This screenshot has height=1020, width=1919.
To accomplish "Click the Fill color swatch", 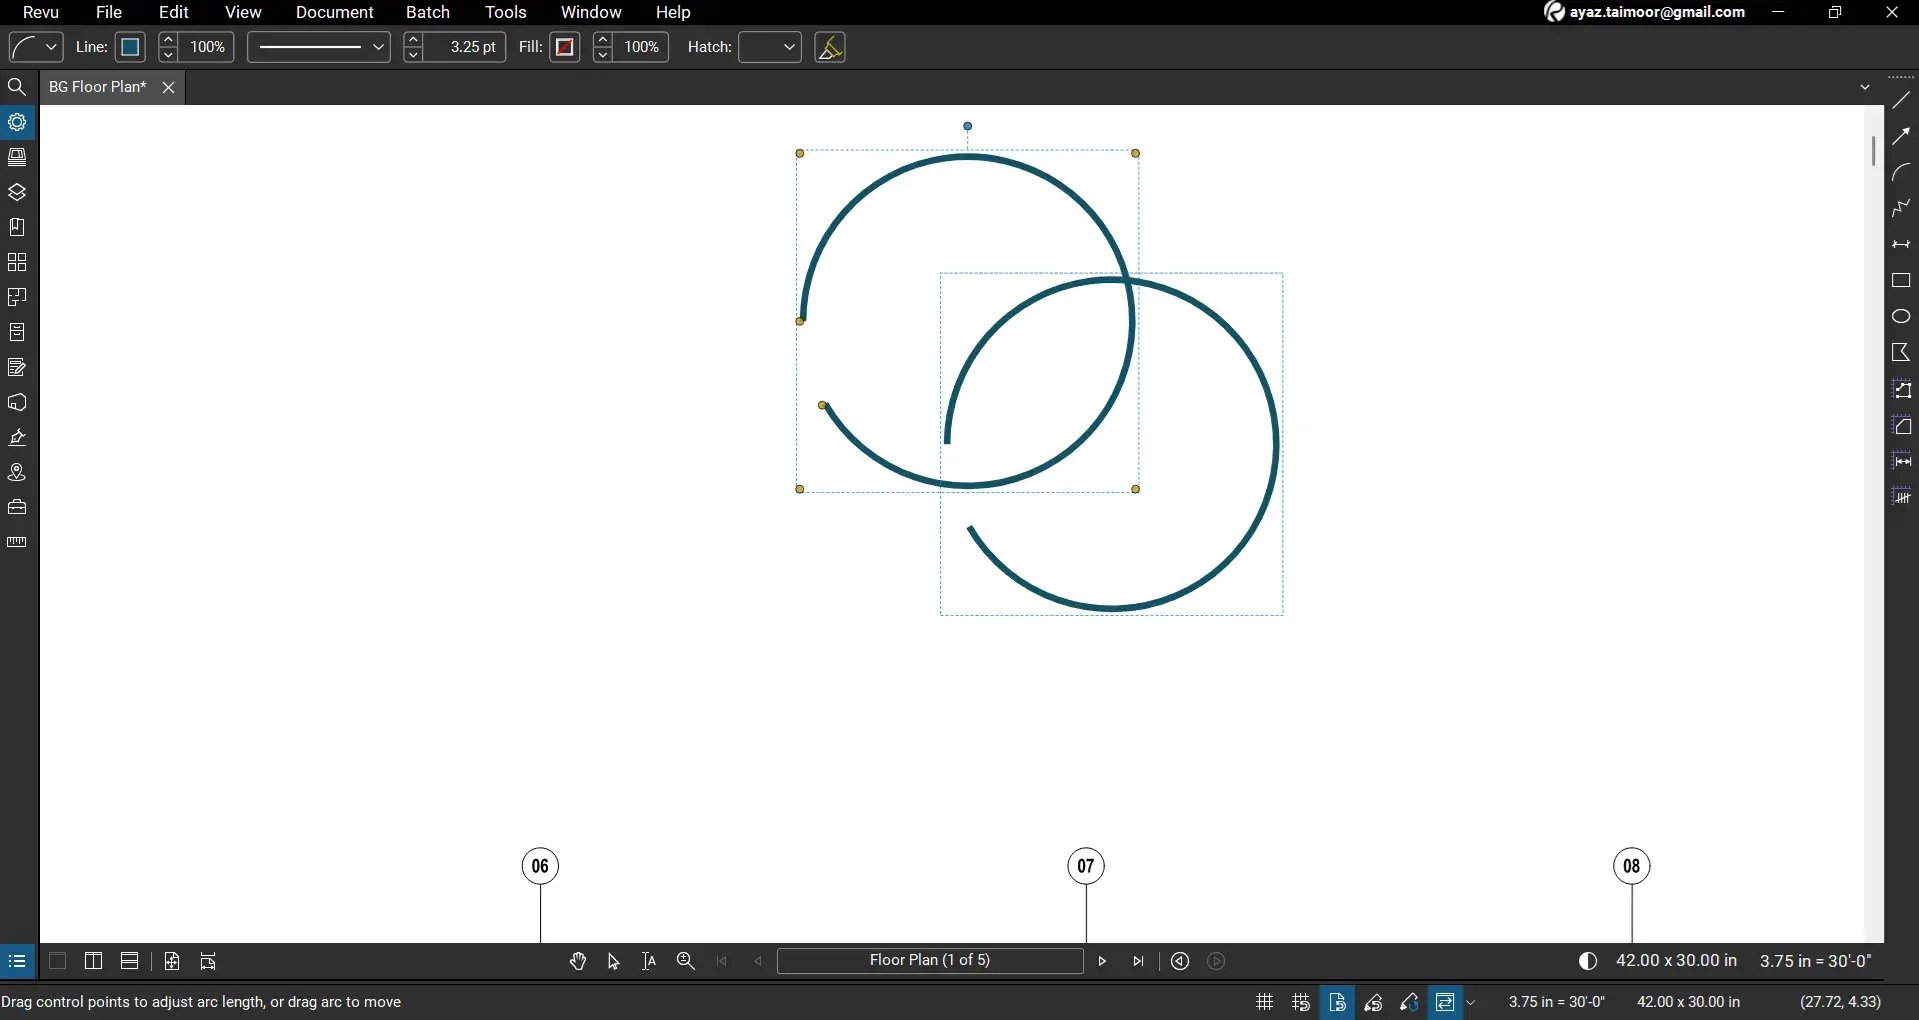I will pos(564,47).
